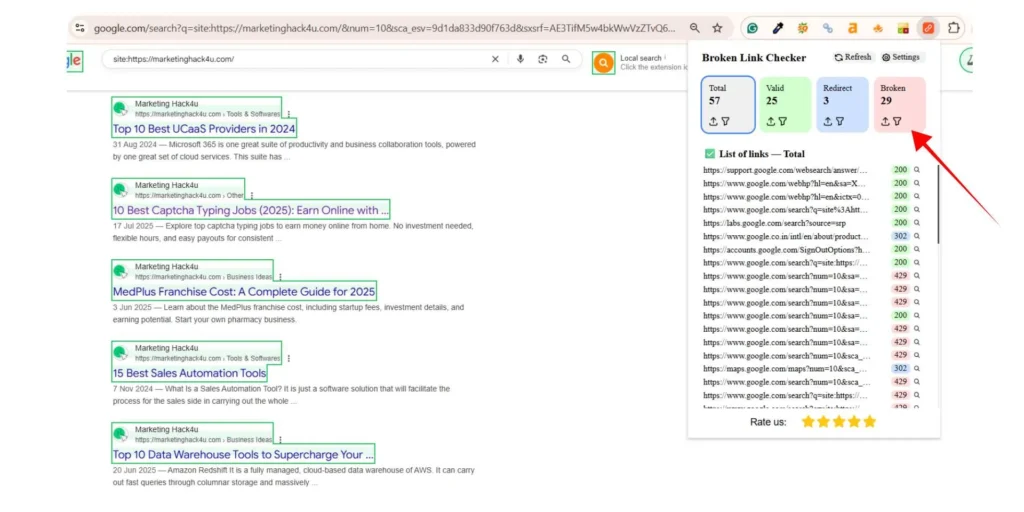Rate with the fifth star

[869, 422]
